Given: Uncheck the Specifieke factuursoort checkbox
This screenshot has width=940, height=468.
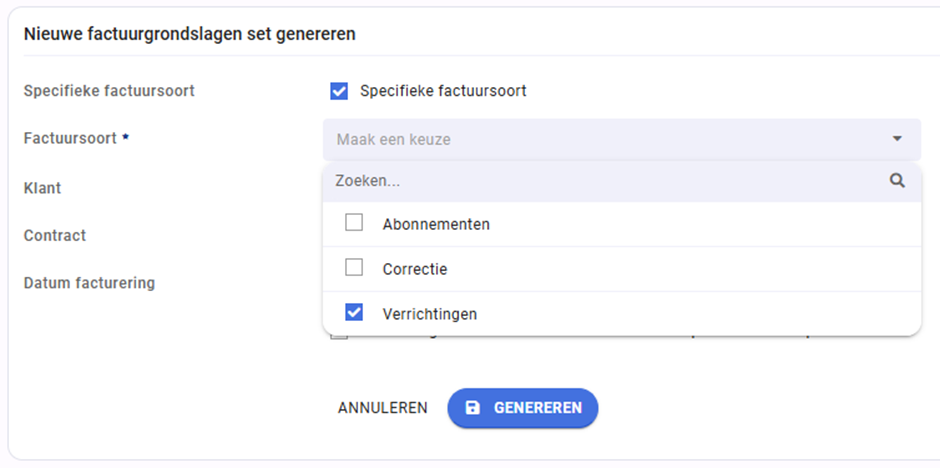Looking at the screenshot, I should click(x=339, y=91).
